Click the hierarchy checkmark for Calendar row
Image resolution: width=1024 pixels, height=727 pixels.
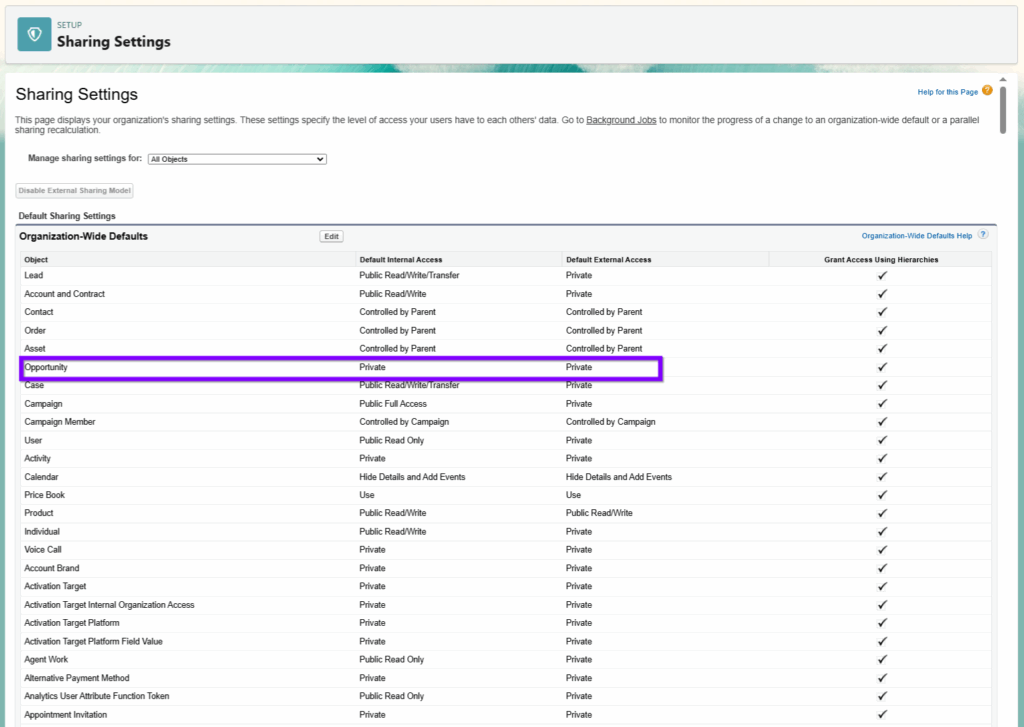click(882, 477)
